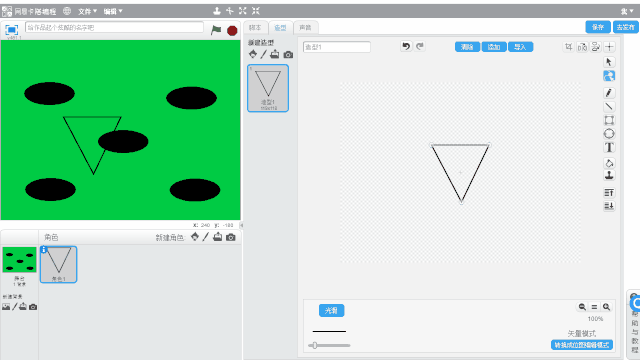Open the sprite info via the blue i badge
640x360 pixels.
click(x=44, y=249)
